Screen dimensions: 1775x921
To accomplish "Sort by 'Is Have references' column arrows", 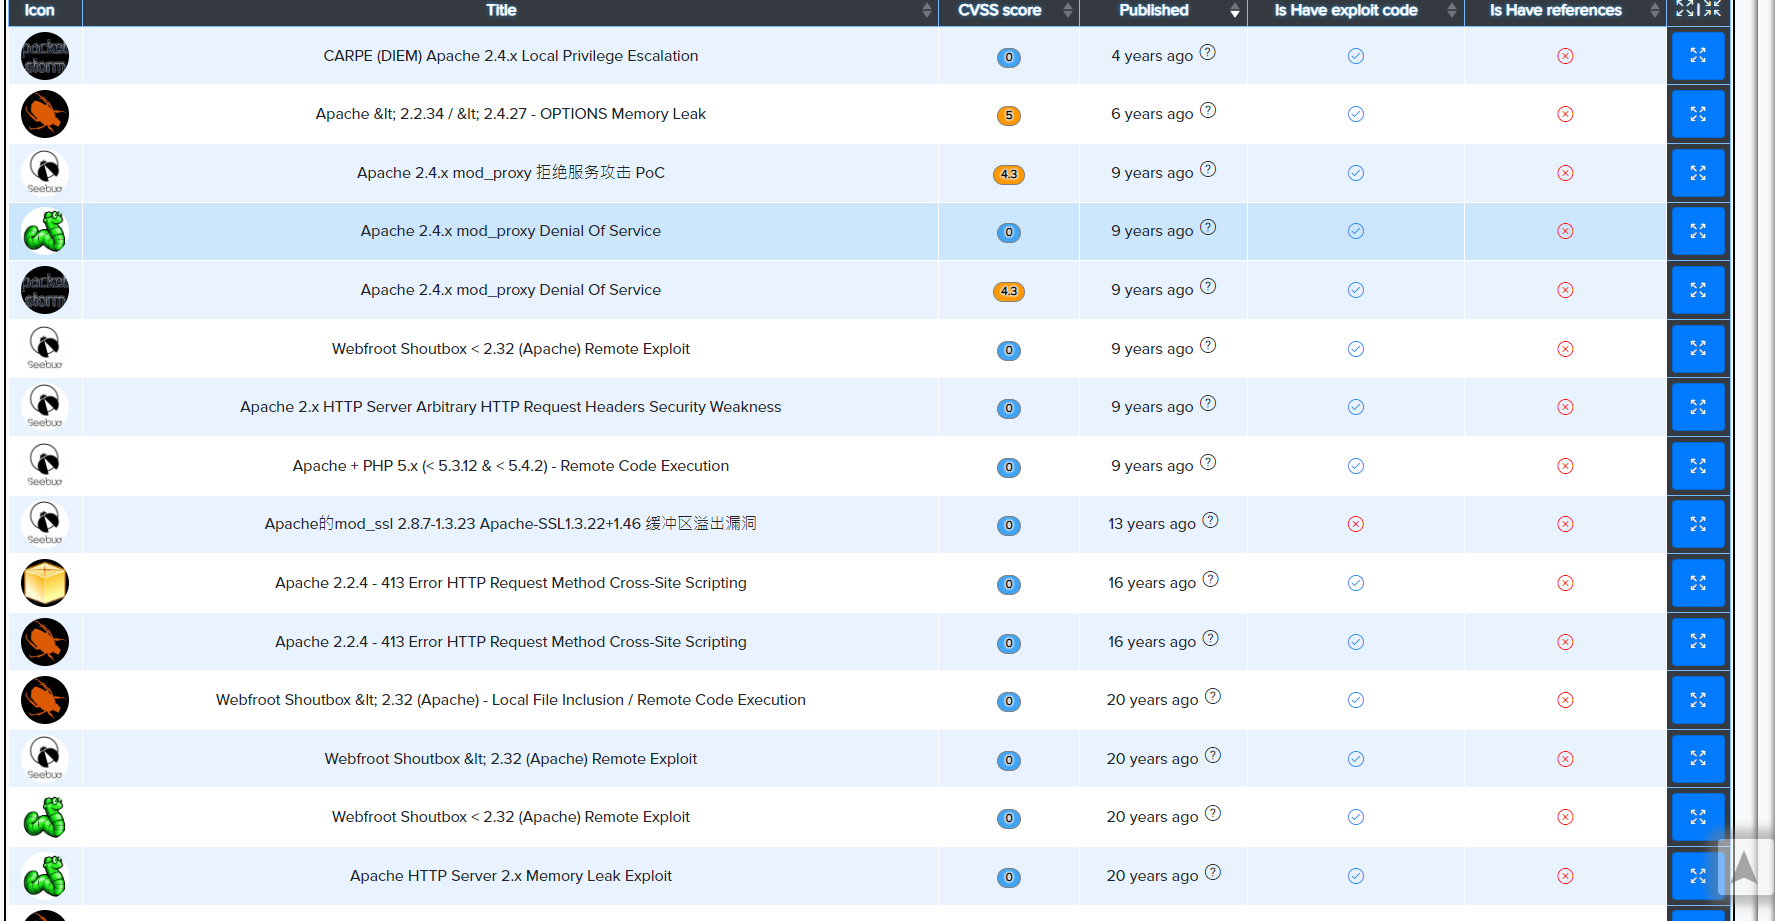I will (x=1655, y=10).
